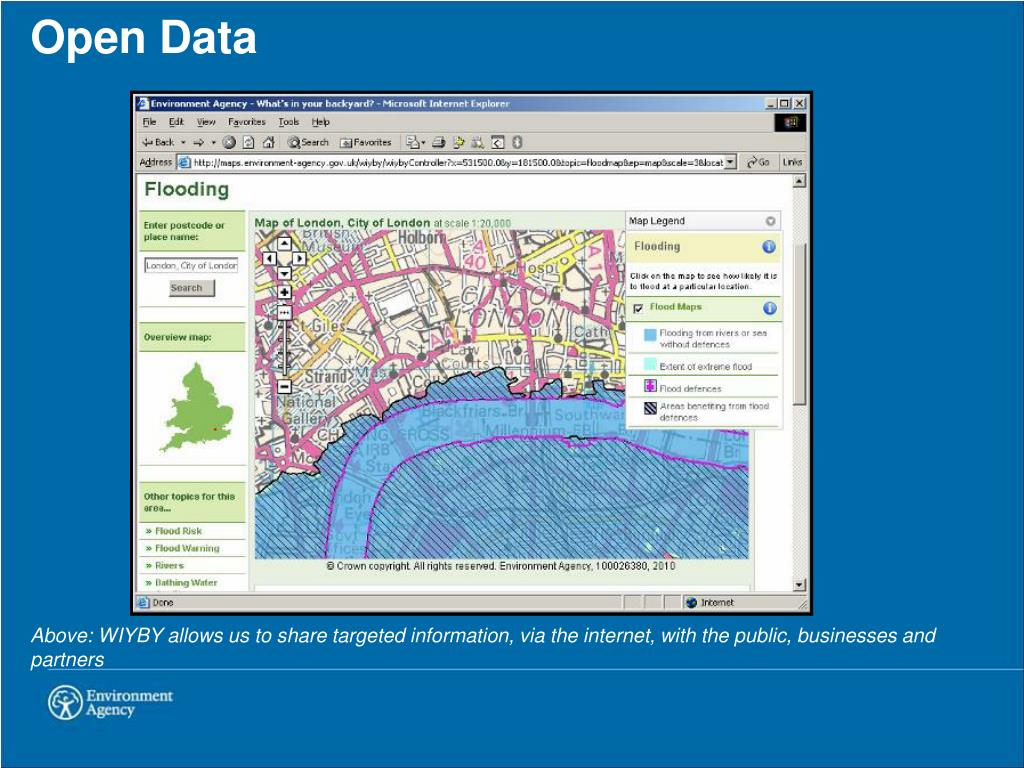Click the Go button next to the address
The height and width of the screenshot is (768, 1024).
(758, 162)
